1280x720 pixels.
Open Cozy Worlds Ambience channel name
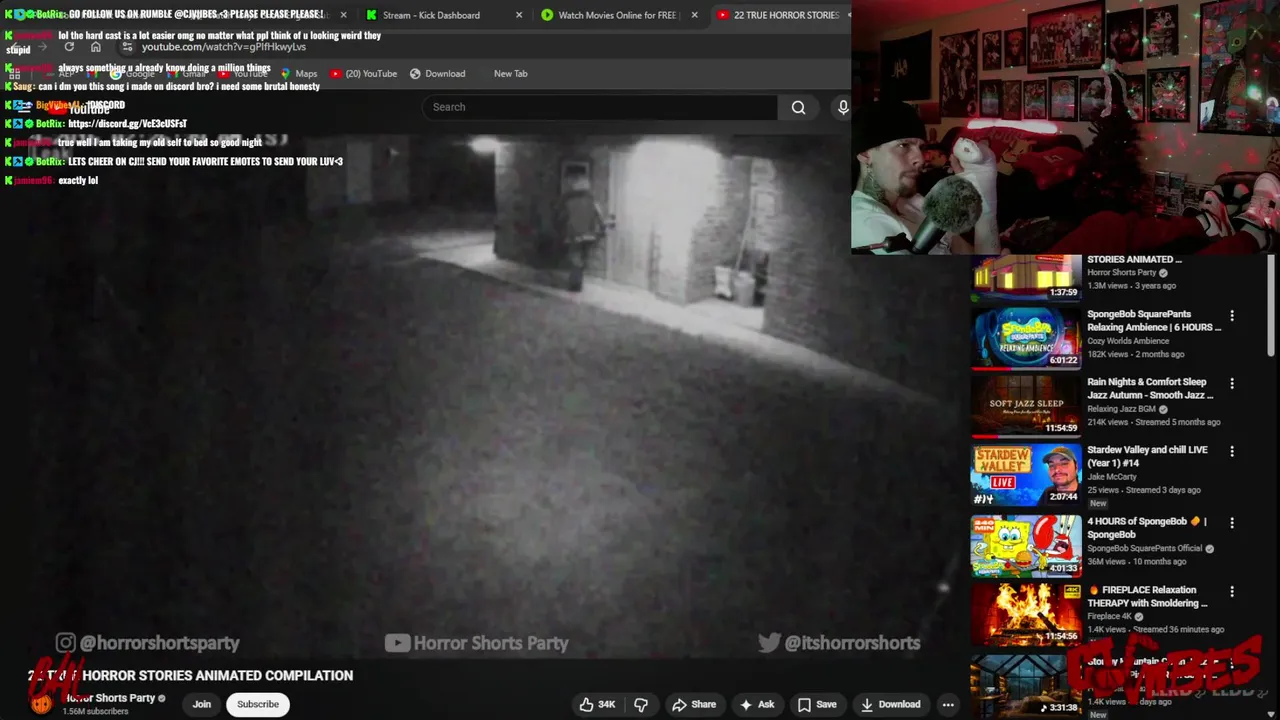[x=1128, y=341]
